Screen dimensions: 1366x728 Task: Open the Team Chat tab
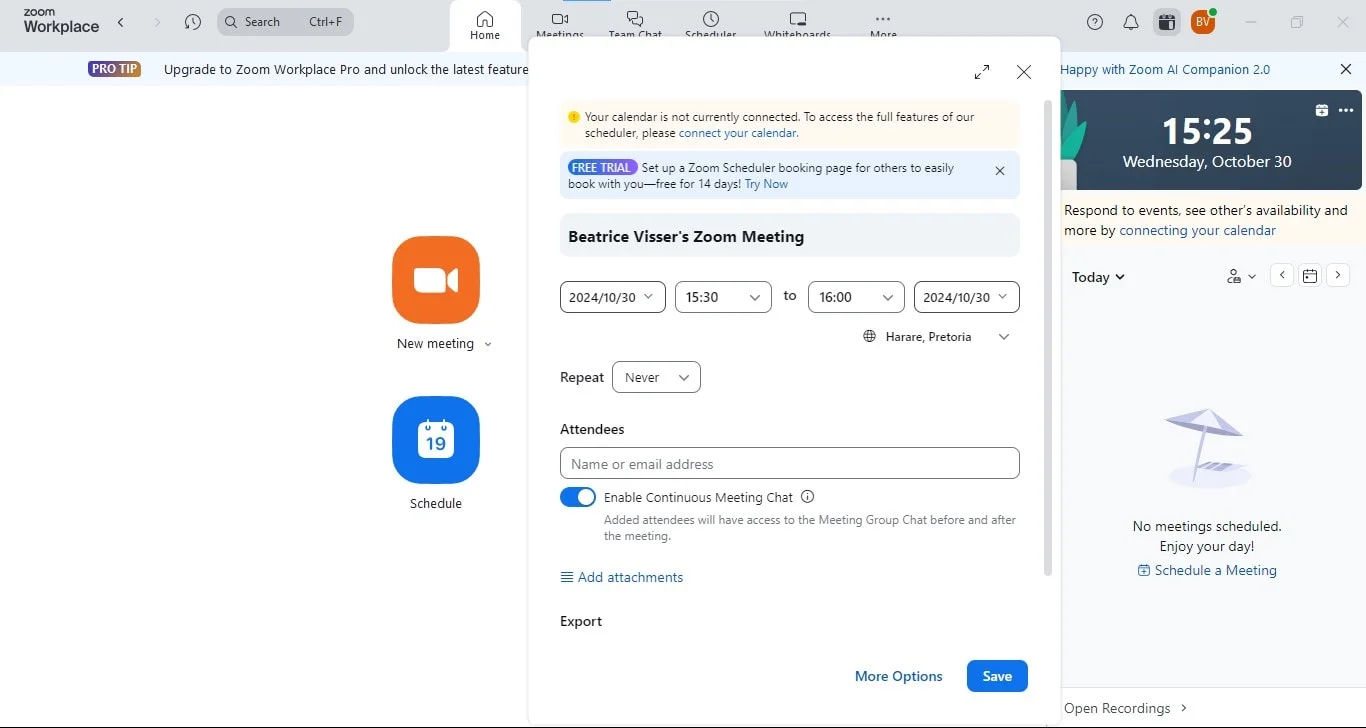pyautogui.click(x=635, y=26)
